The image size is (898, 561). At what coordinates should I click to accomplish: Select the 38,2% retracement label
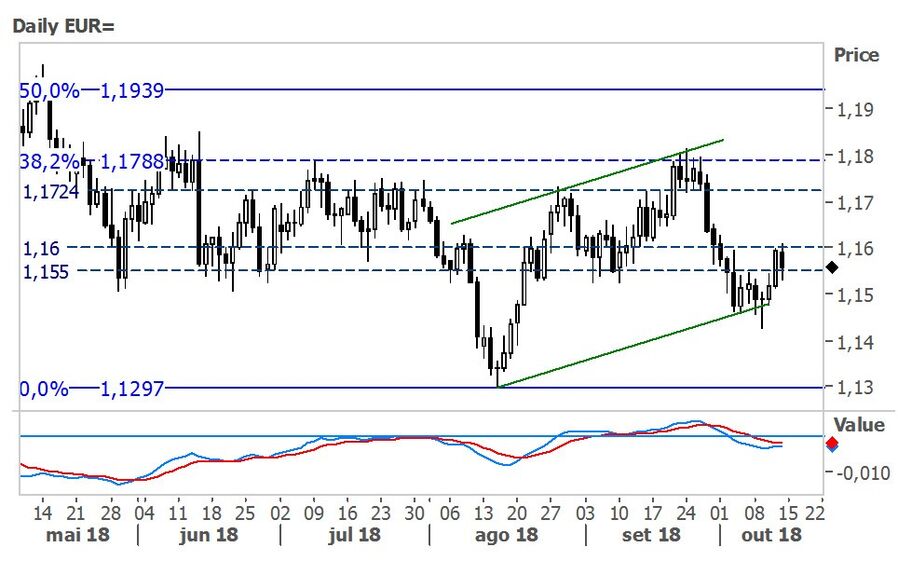50,161
